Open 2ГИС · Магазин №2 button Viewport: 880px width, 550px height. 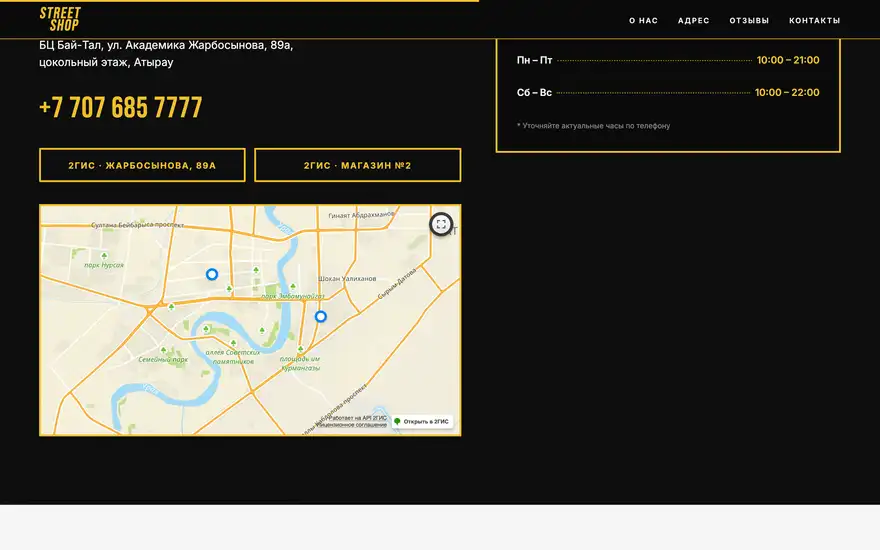point(358,165)
